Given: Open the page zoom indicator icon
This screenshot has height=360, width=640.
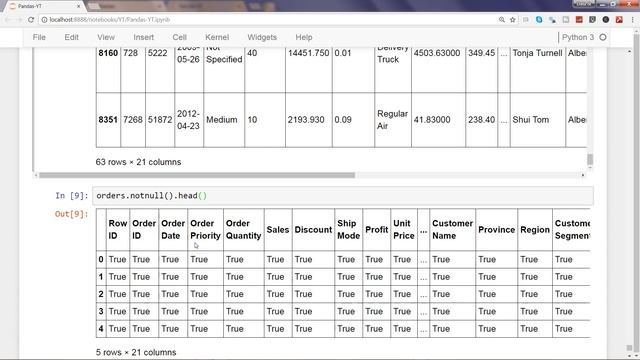Looking at the screenshot, I should coord(502,20).
